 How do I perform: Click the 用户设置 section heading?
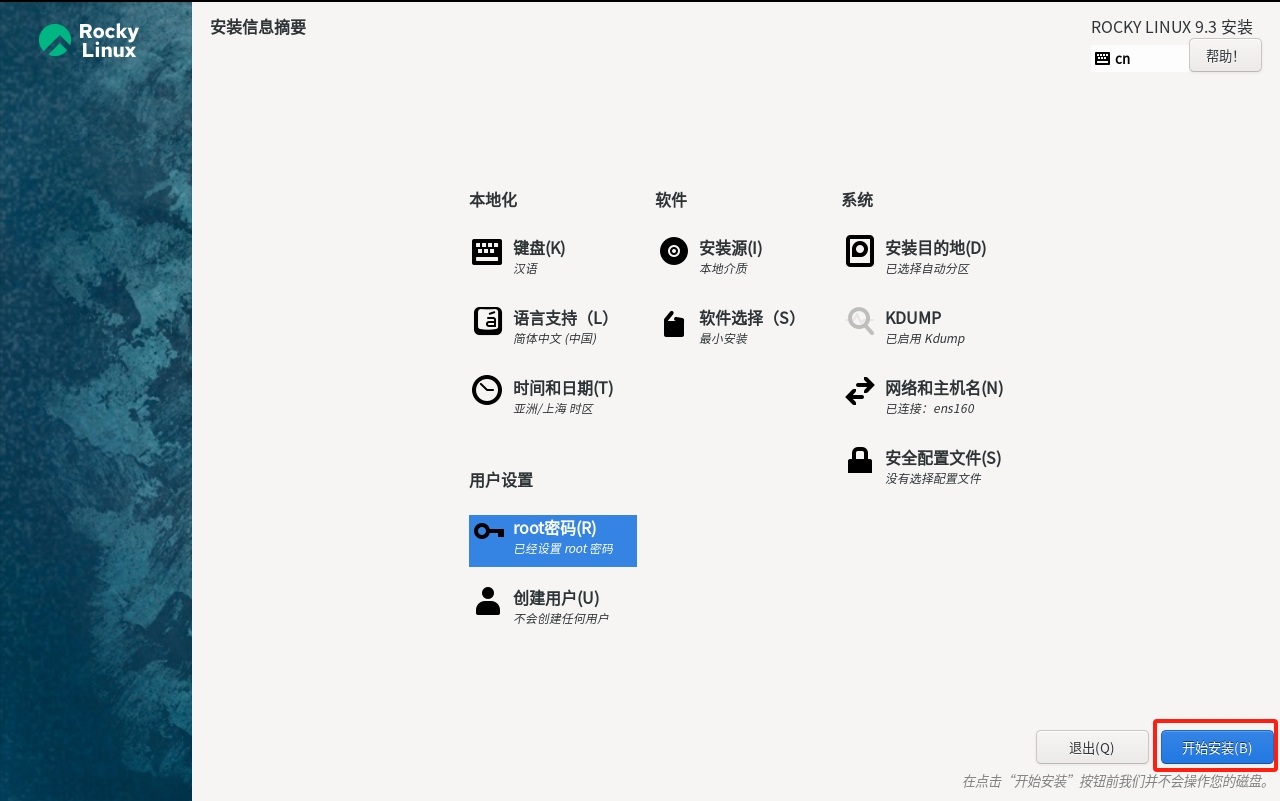click(x=501, y=480)
